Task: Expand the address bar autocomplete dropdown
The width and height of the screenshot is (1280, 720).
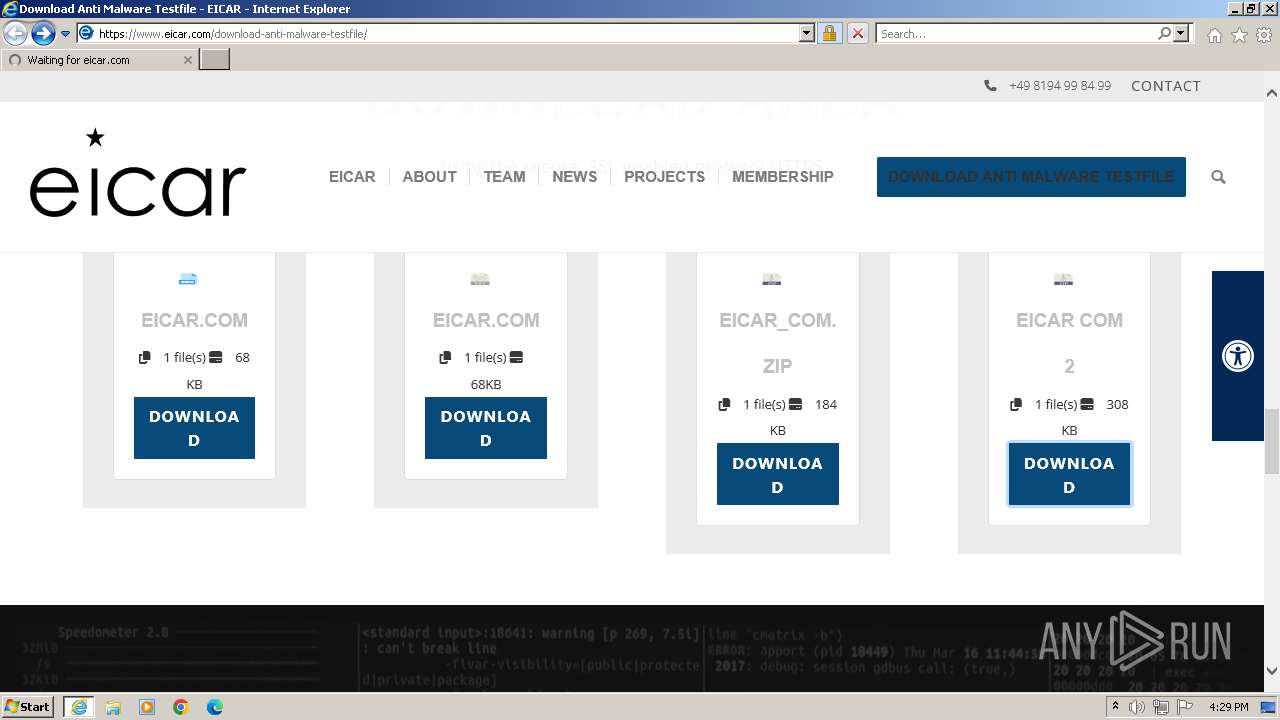Action: click(x=807, y=34)
